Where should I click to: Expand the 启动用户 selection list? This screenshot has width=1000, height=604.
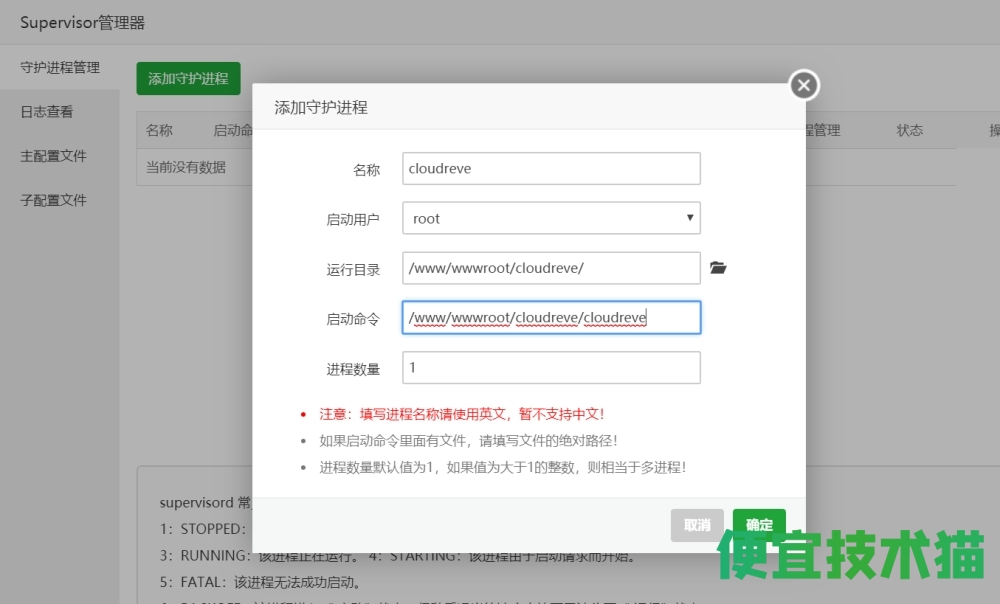click(550, 218)
